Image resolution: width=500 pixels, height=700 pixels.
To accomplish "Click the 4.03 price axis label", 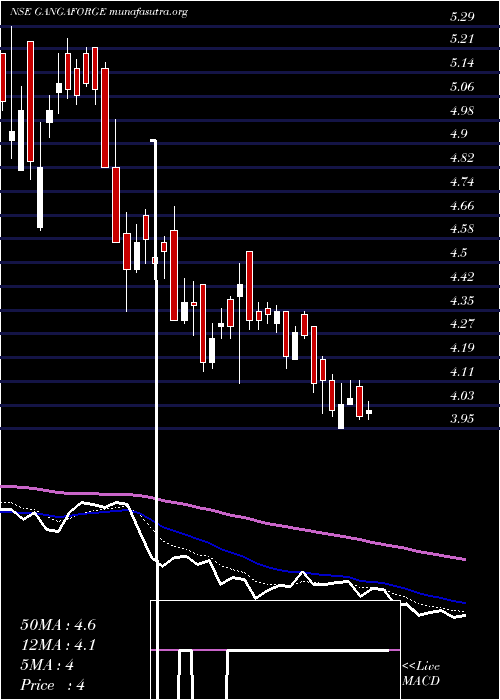I will [x=462, y=396].
